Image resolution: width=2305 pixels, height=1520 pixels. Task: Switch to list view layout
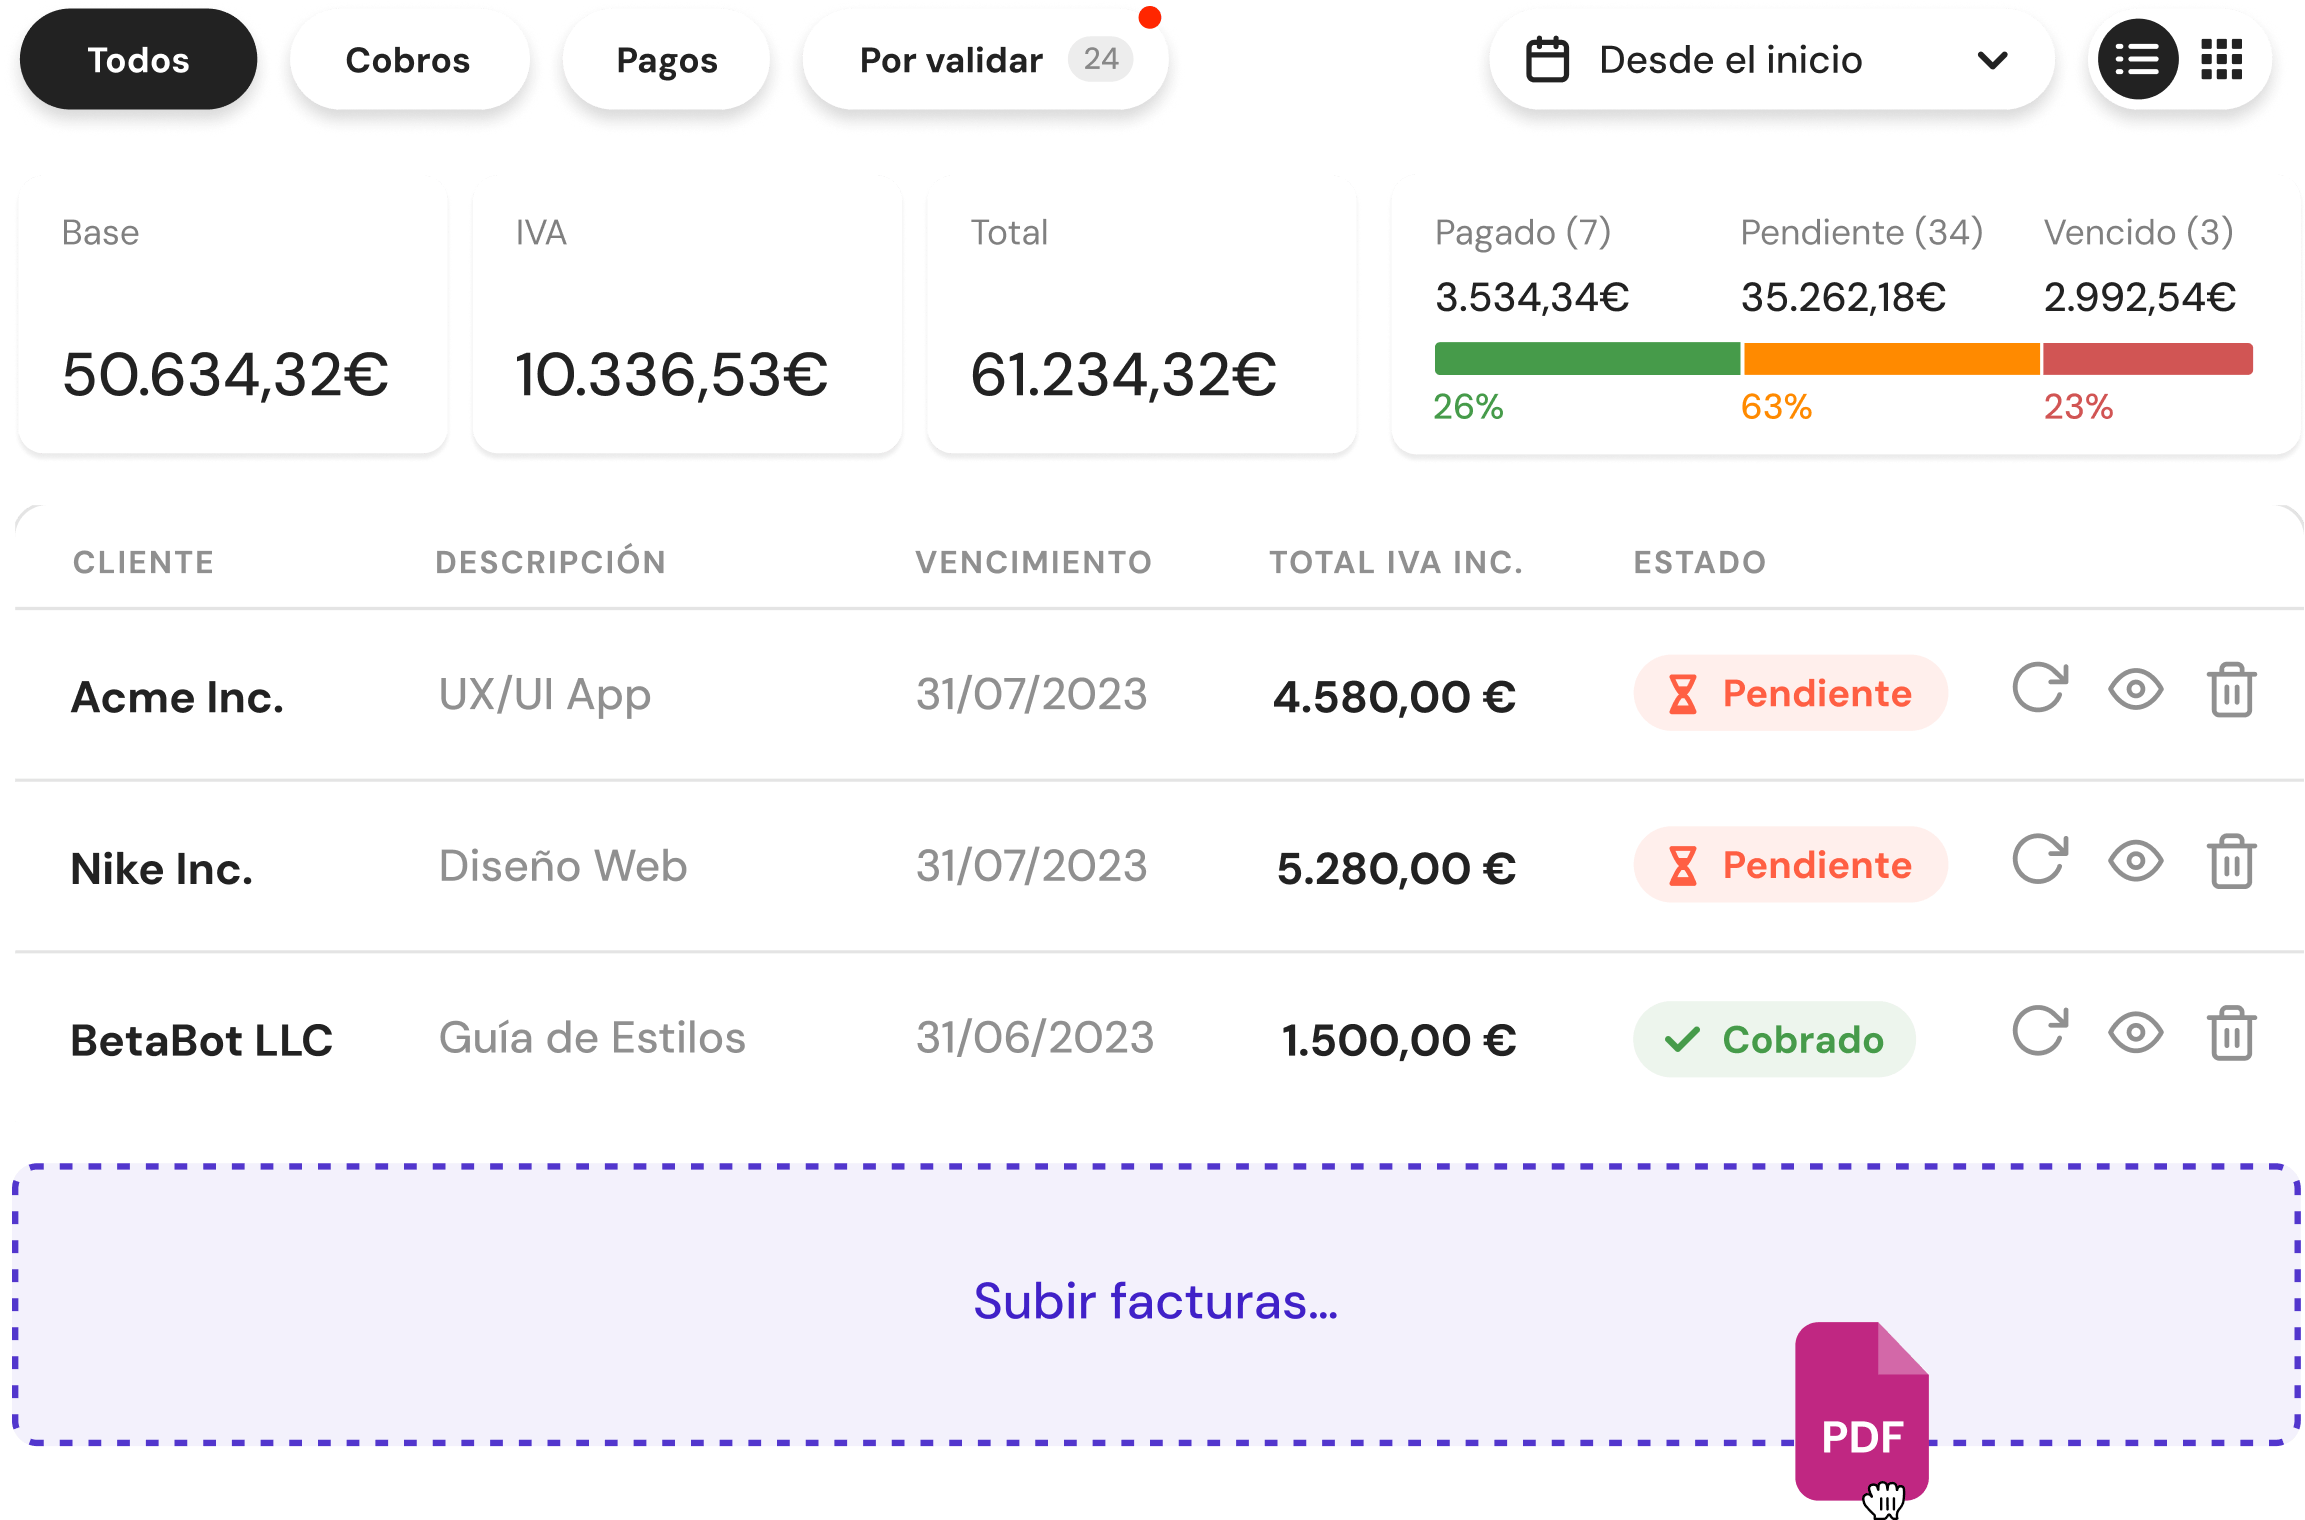[2137, 60]
